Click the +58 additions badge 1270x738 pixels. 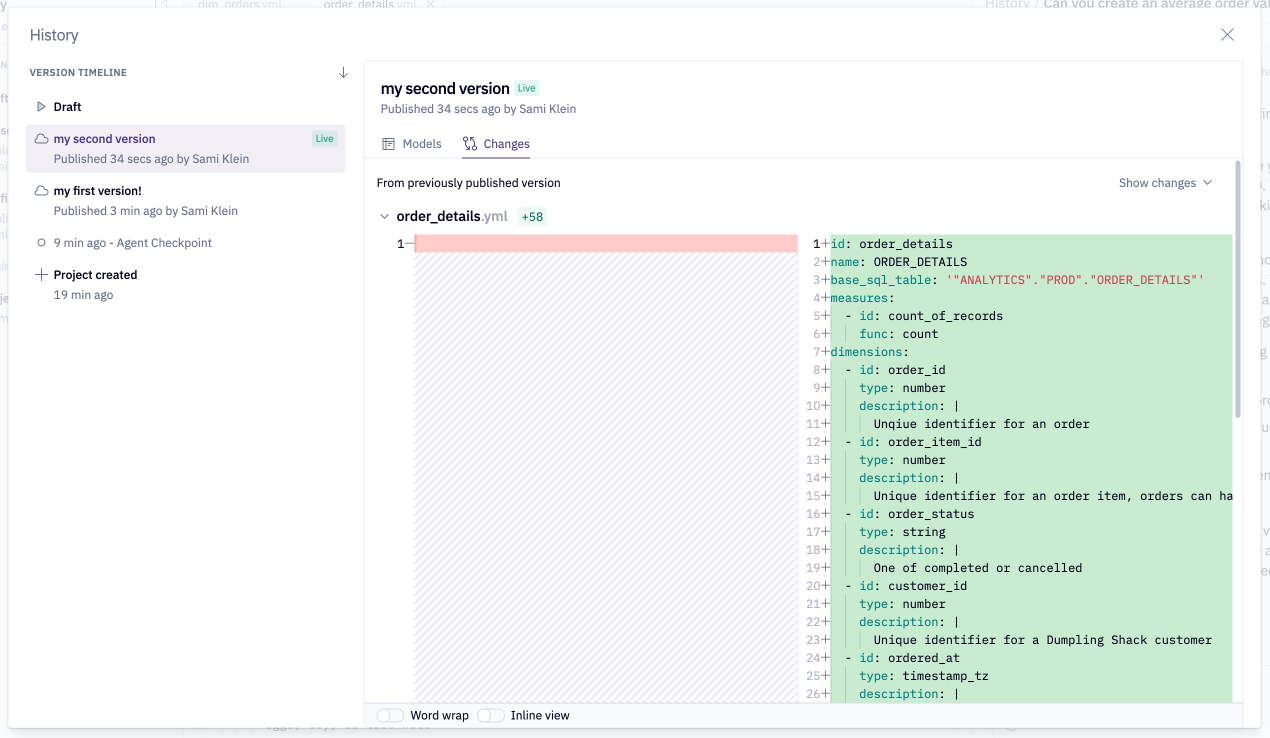pyautogui.click(x=532, y=217)
